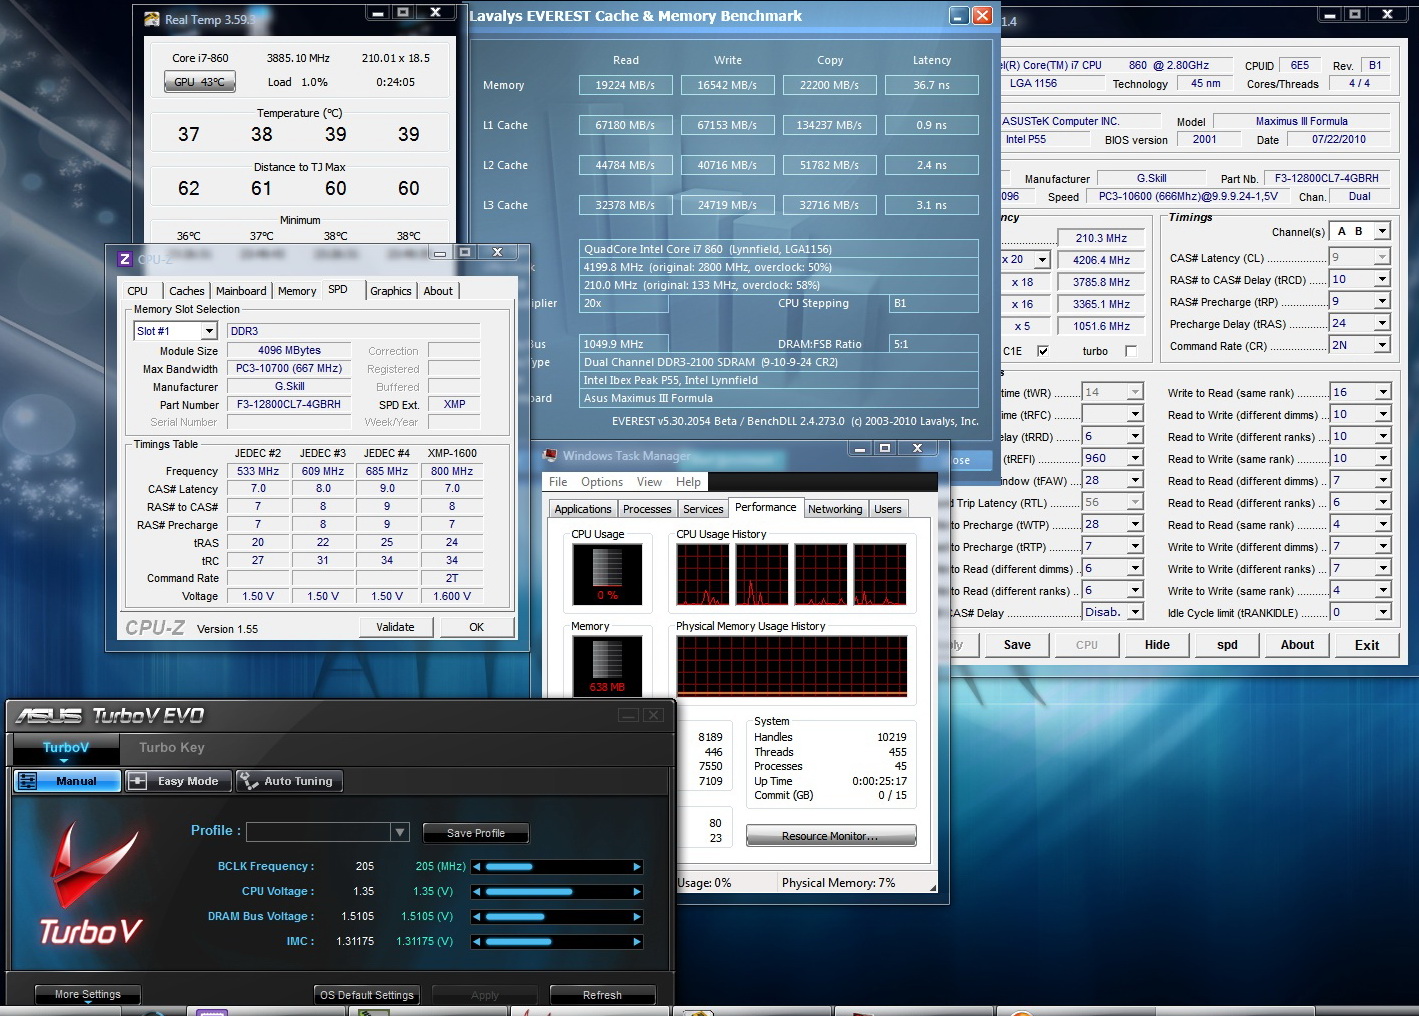
Task: Click the BCLK Frequency slider track
Action: [x=557, y=867]
